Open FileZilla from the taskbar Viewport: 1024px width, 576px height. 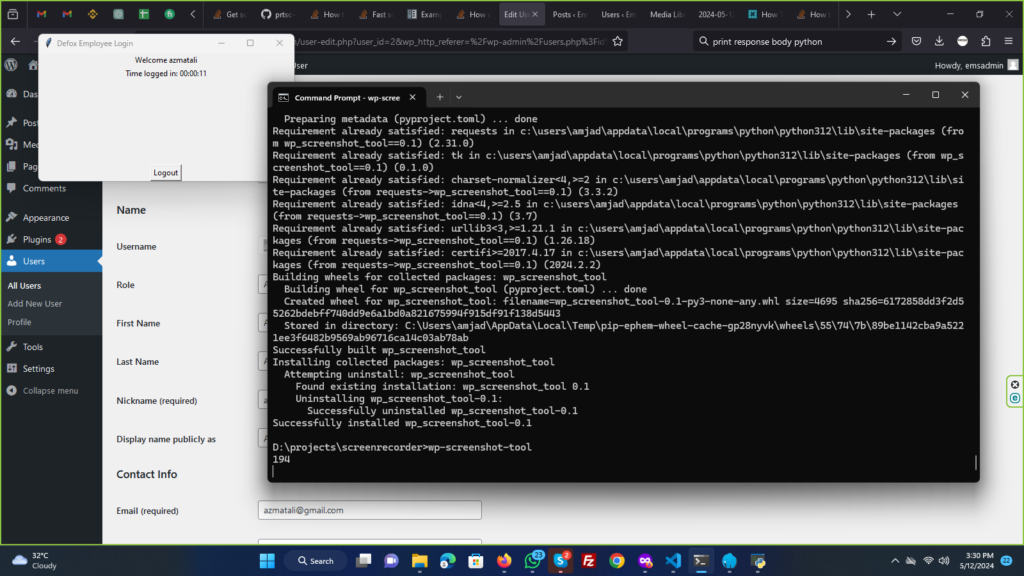(589, 561)
